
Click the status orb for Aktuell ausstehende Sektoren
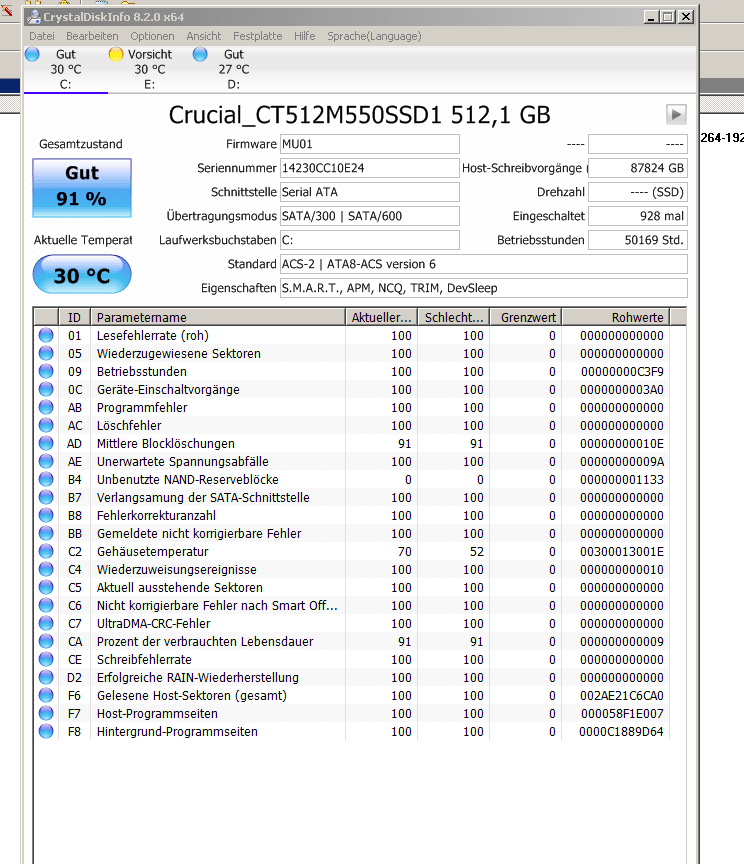(46, 587)
